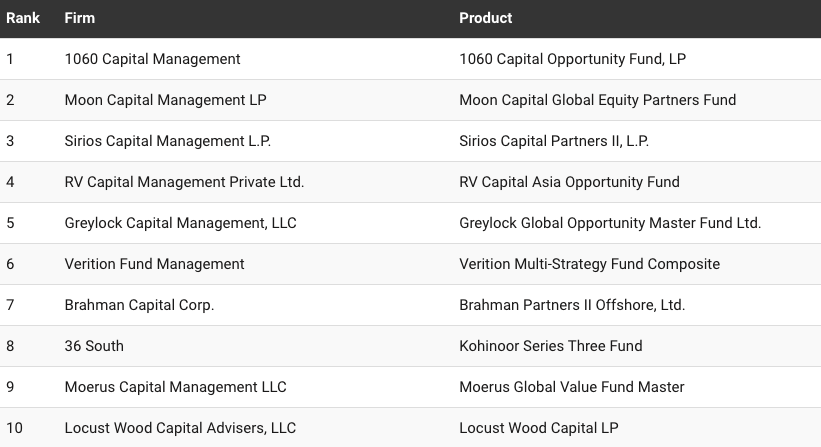
Task: Click Greylock Global Opportunity Master Fund Ltd.
Action: click(x=610, y=223)
